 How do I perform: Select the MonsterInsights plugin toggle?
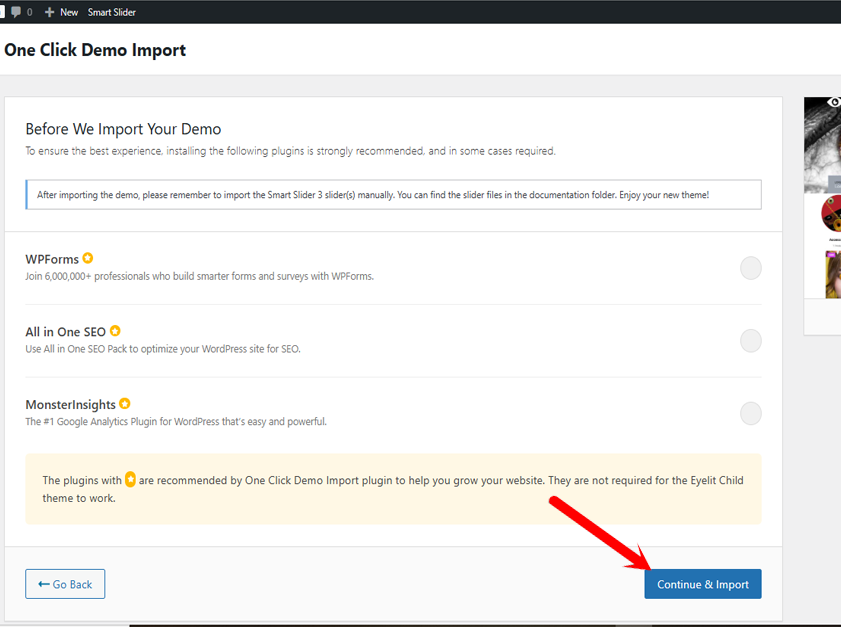point(750,413)
